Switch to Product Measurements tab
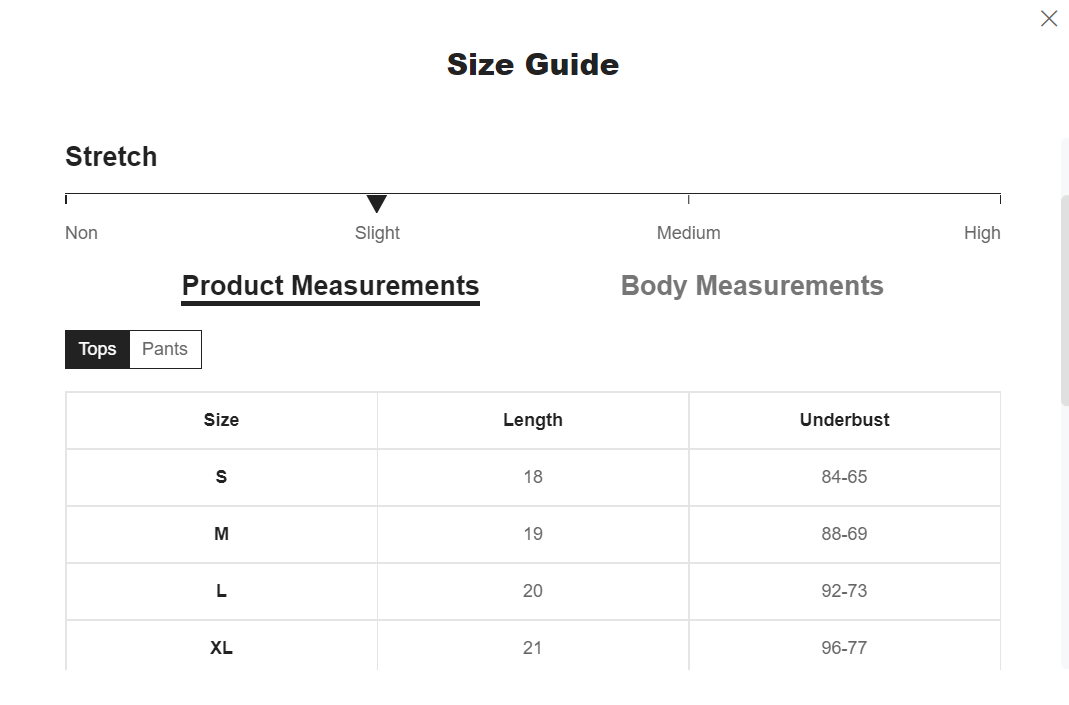Viewport: 1069px width, 705px height. click(330, 286)
